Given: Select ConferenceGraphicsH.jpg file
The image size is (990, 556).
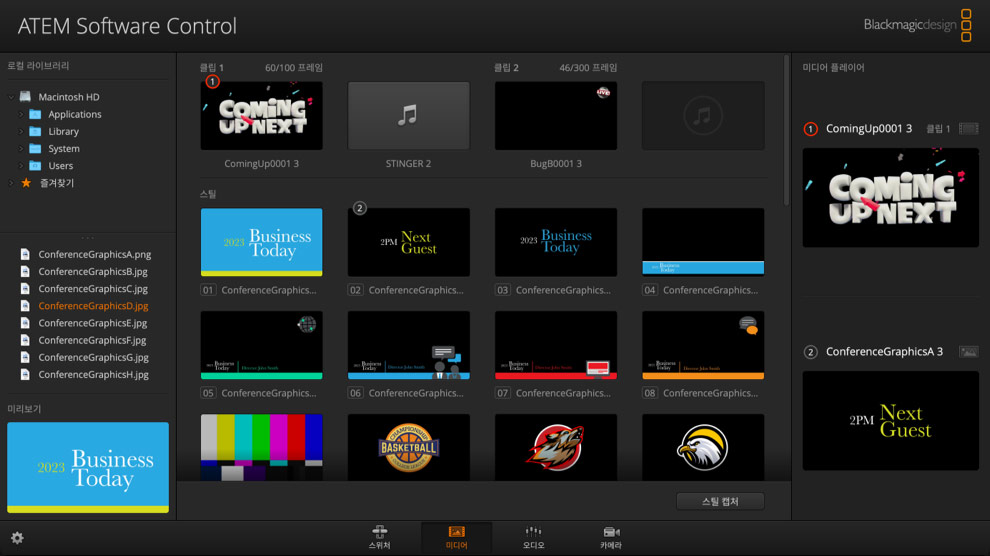Looking at the screenshot, I should tap(93, 375).
